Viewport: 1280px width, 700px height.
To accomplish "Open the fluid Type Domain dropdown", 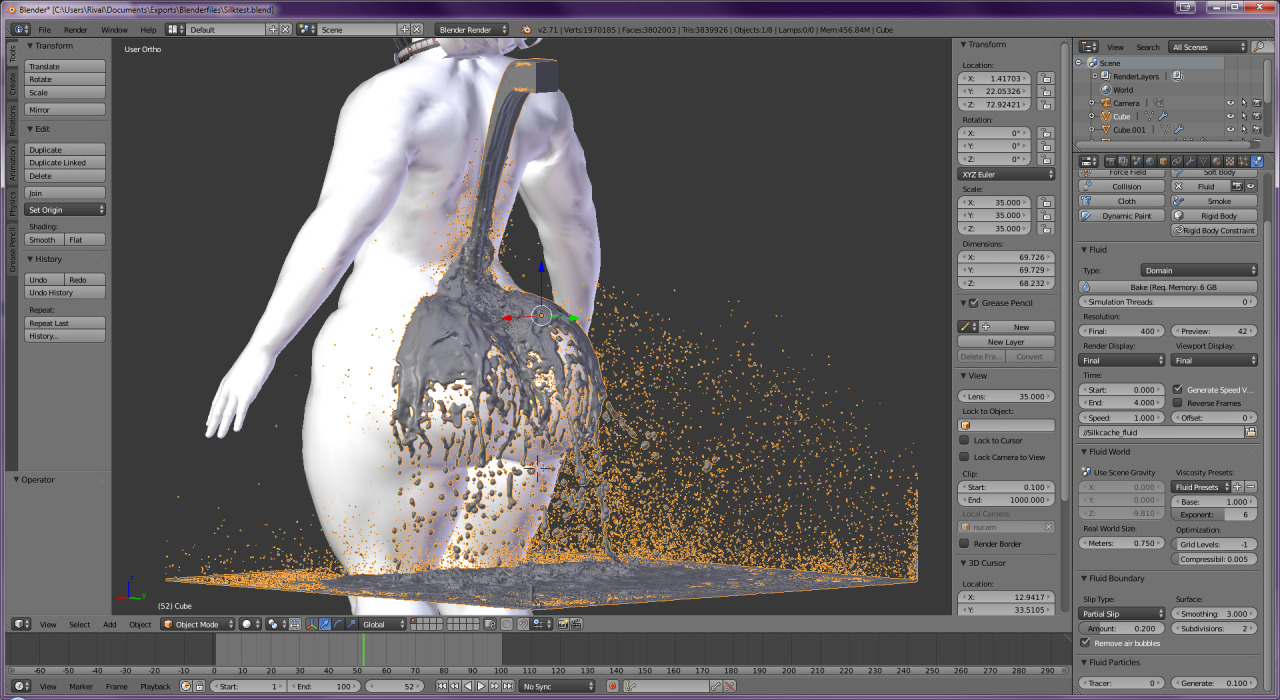I will (1199, 270).
